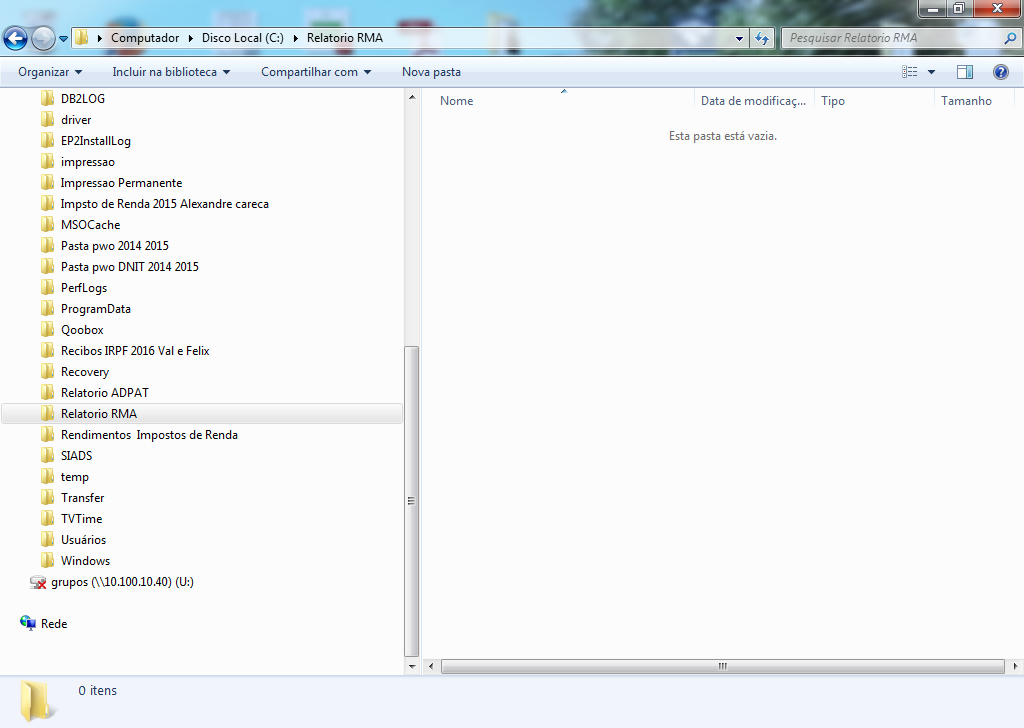Click the Rede network icon
Screen dimensions: 1024x728
point(27,624)
